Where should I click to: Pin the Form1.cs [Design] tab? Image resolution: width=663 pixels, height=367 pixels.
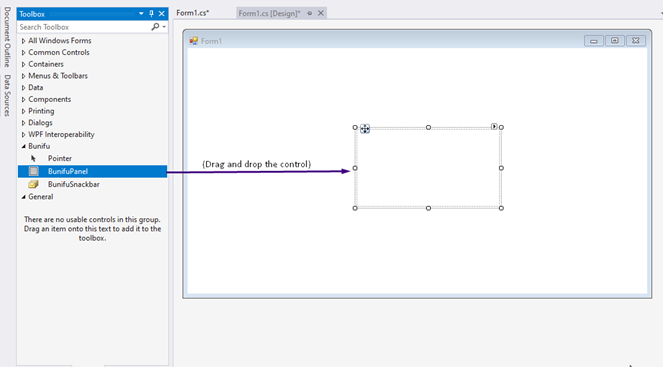[x=310, y=14]
